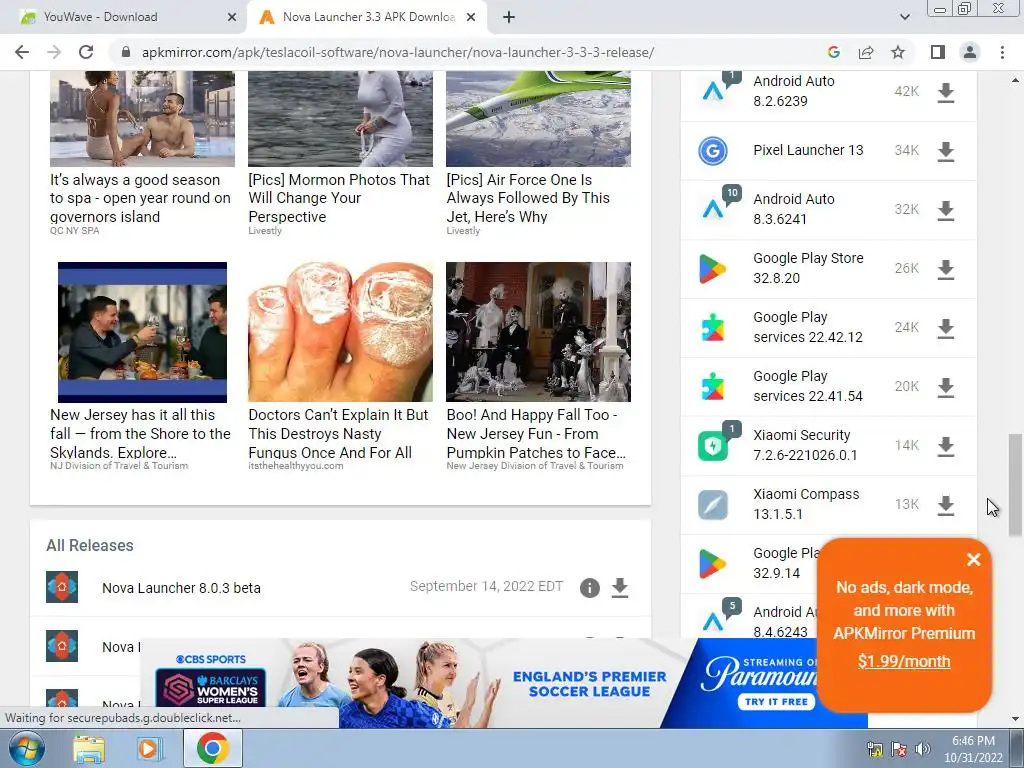The image size is (1024, 768).
Task: Download Xiaomi Compass 13.1.5.1
Action: 946,505
